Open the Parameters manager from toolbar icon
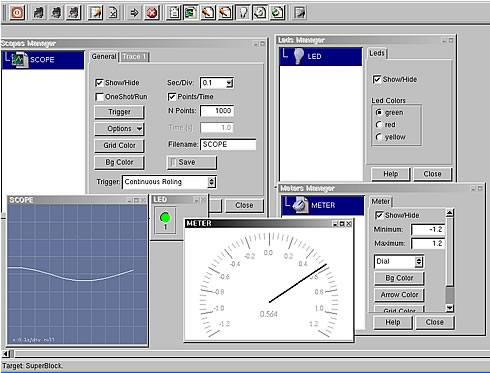This screenshot has width=490, height=373. pos(174,13)
